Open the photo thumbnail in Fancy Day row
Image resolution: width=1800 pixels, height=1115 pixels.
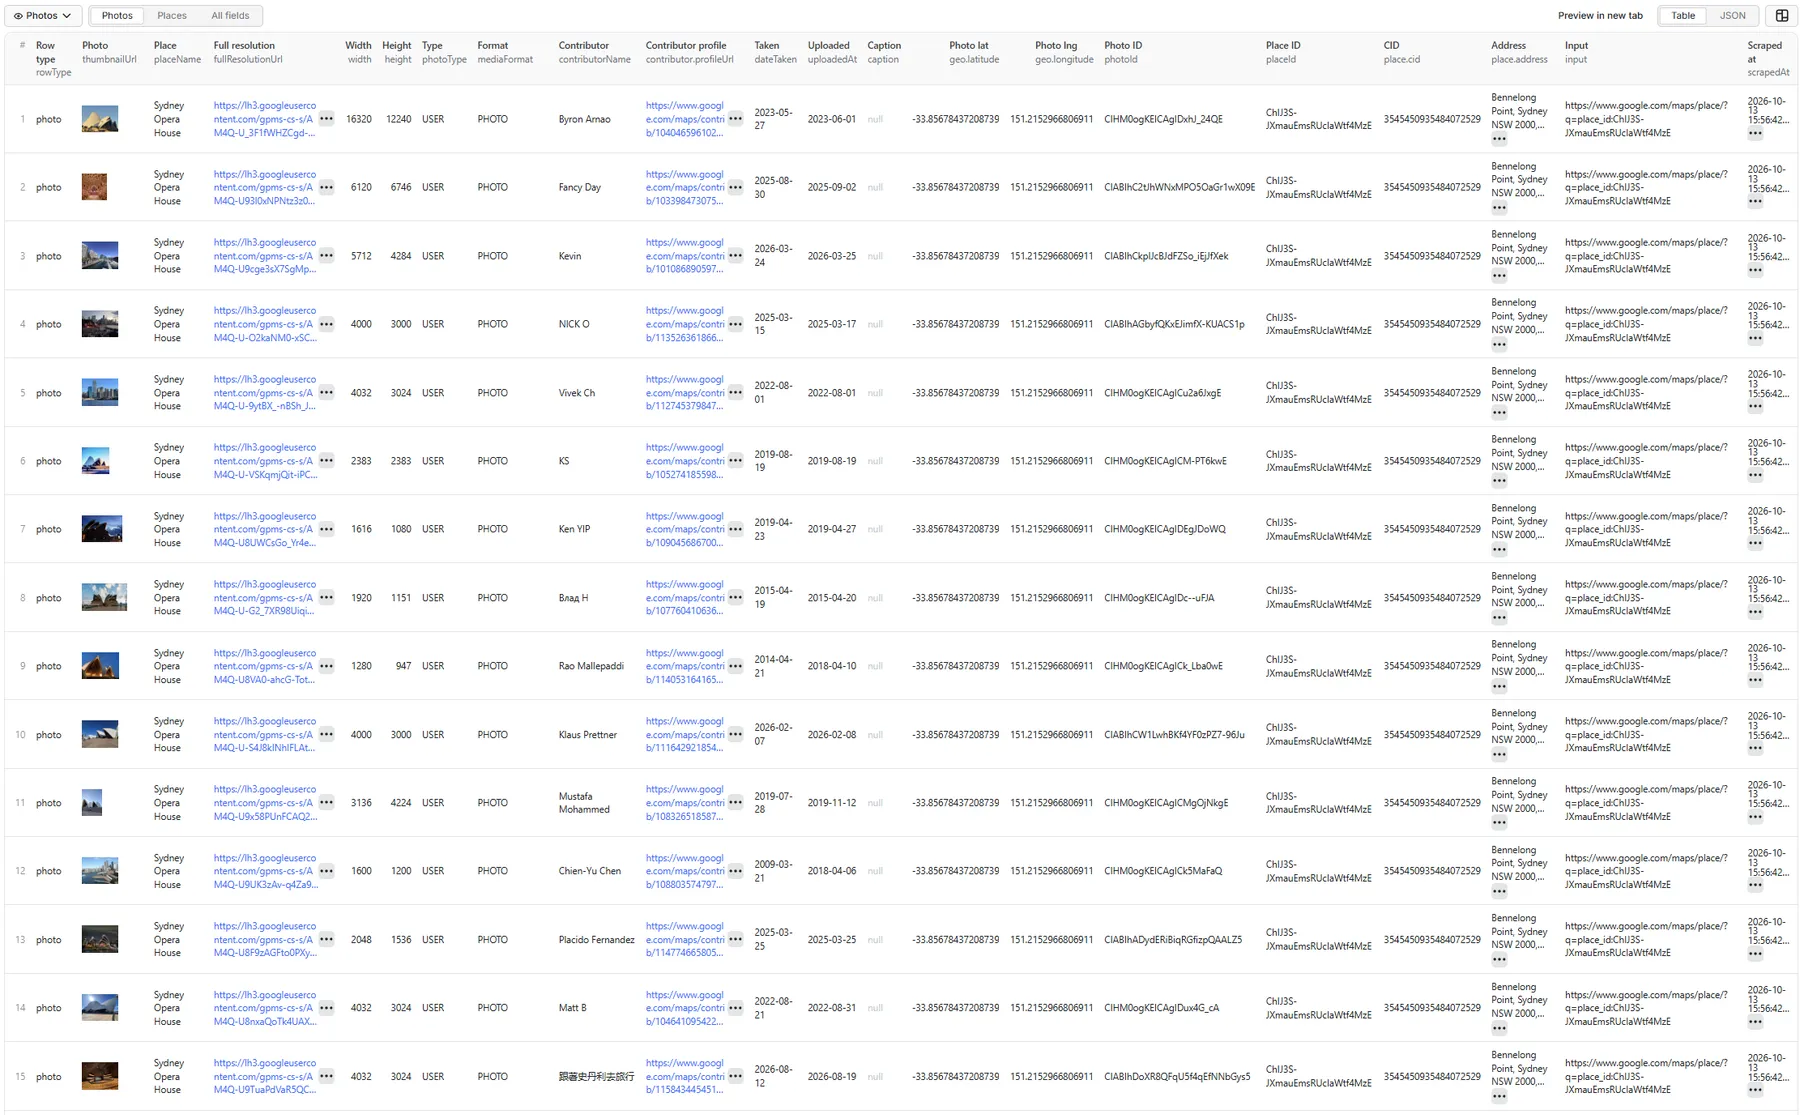tap(94, 187)
